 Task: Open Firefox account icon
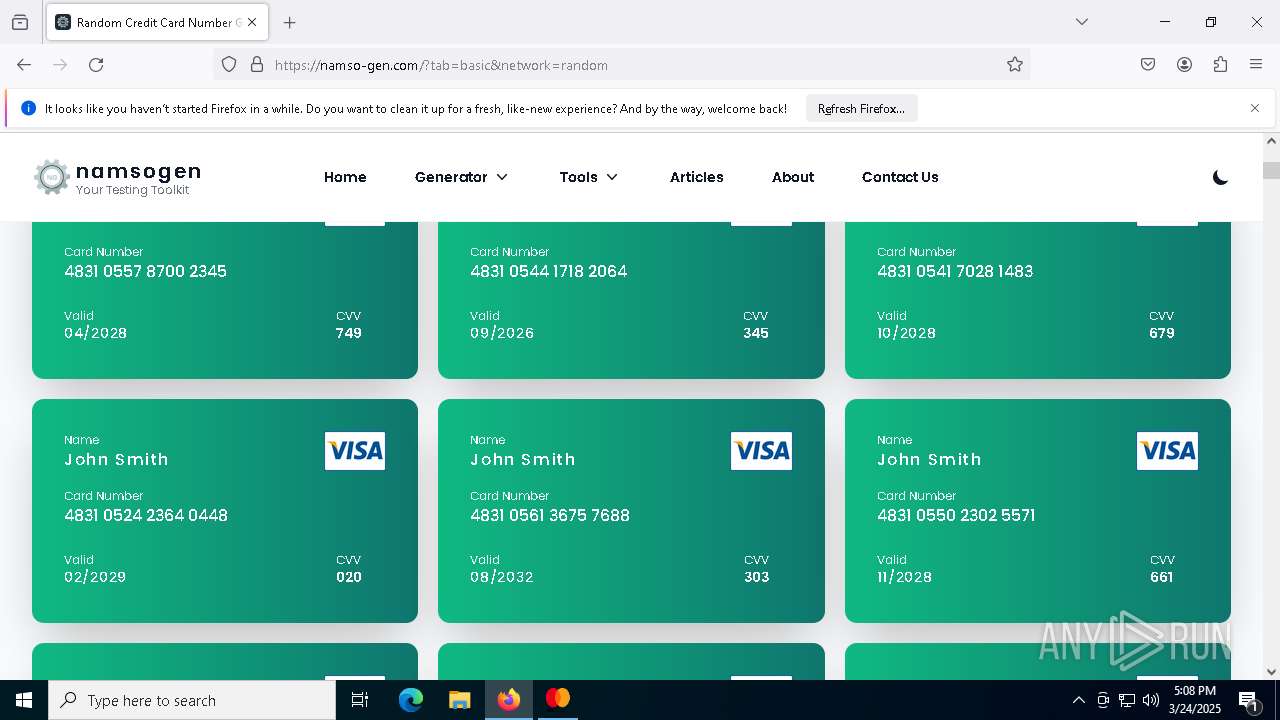click(1184, 65)
